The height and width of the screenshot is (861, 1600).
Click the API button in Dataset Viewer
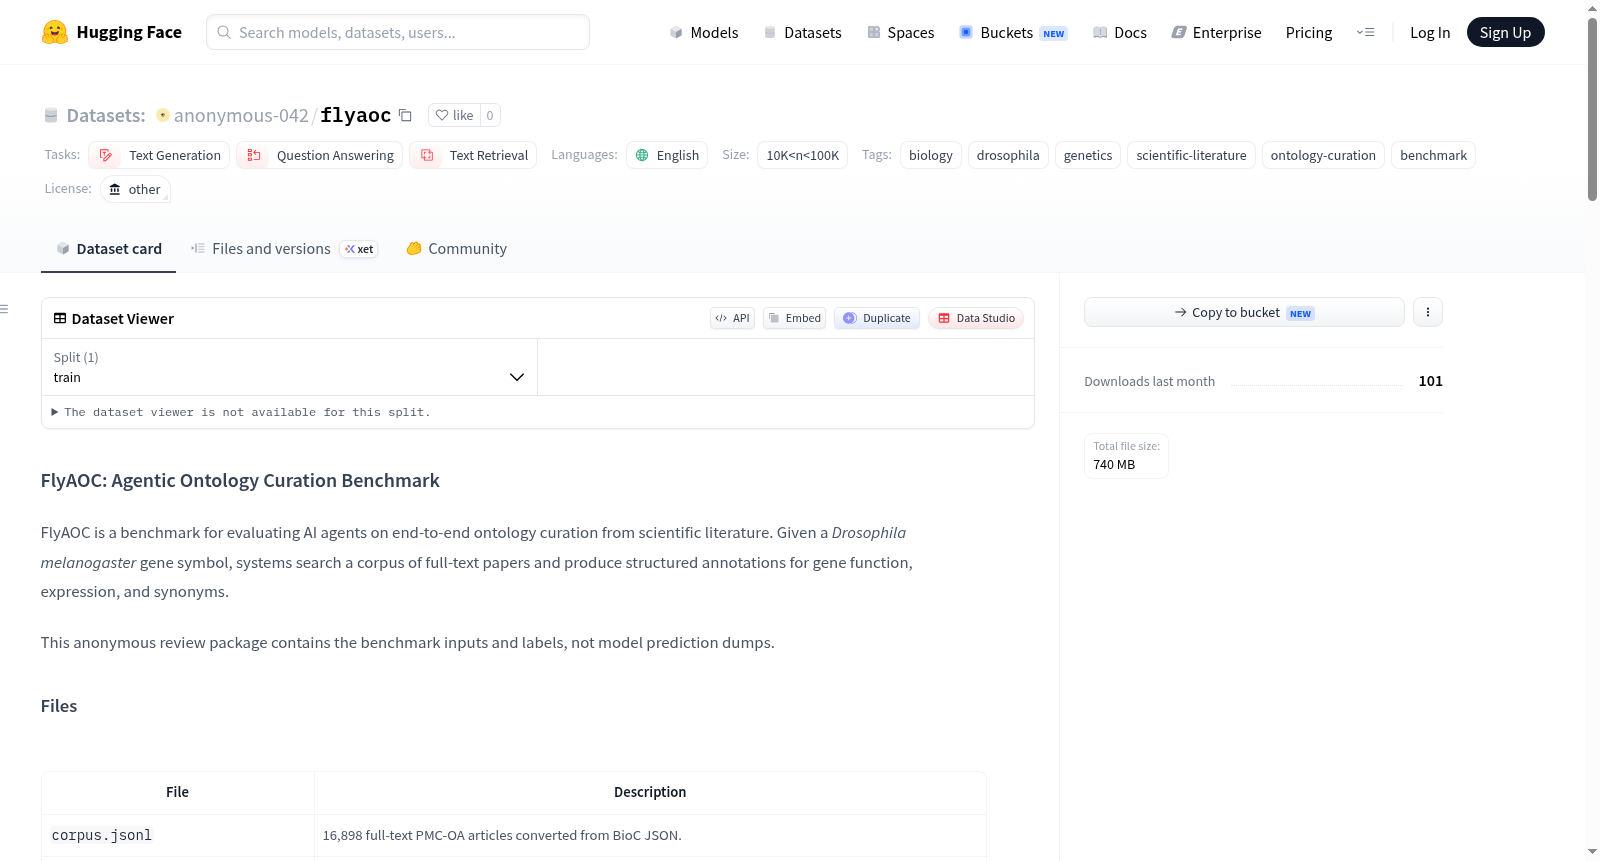click(x=732, y=318)
